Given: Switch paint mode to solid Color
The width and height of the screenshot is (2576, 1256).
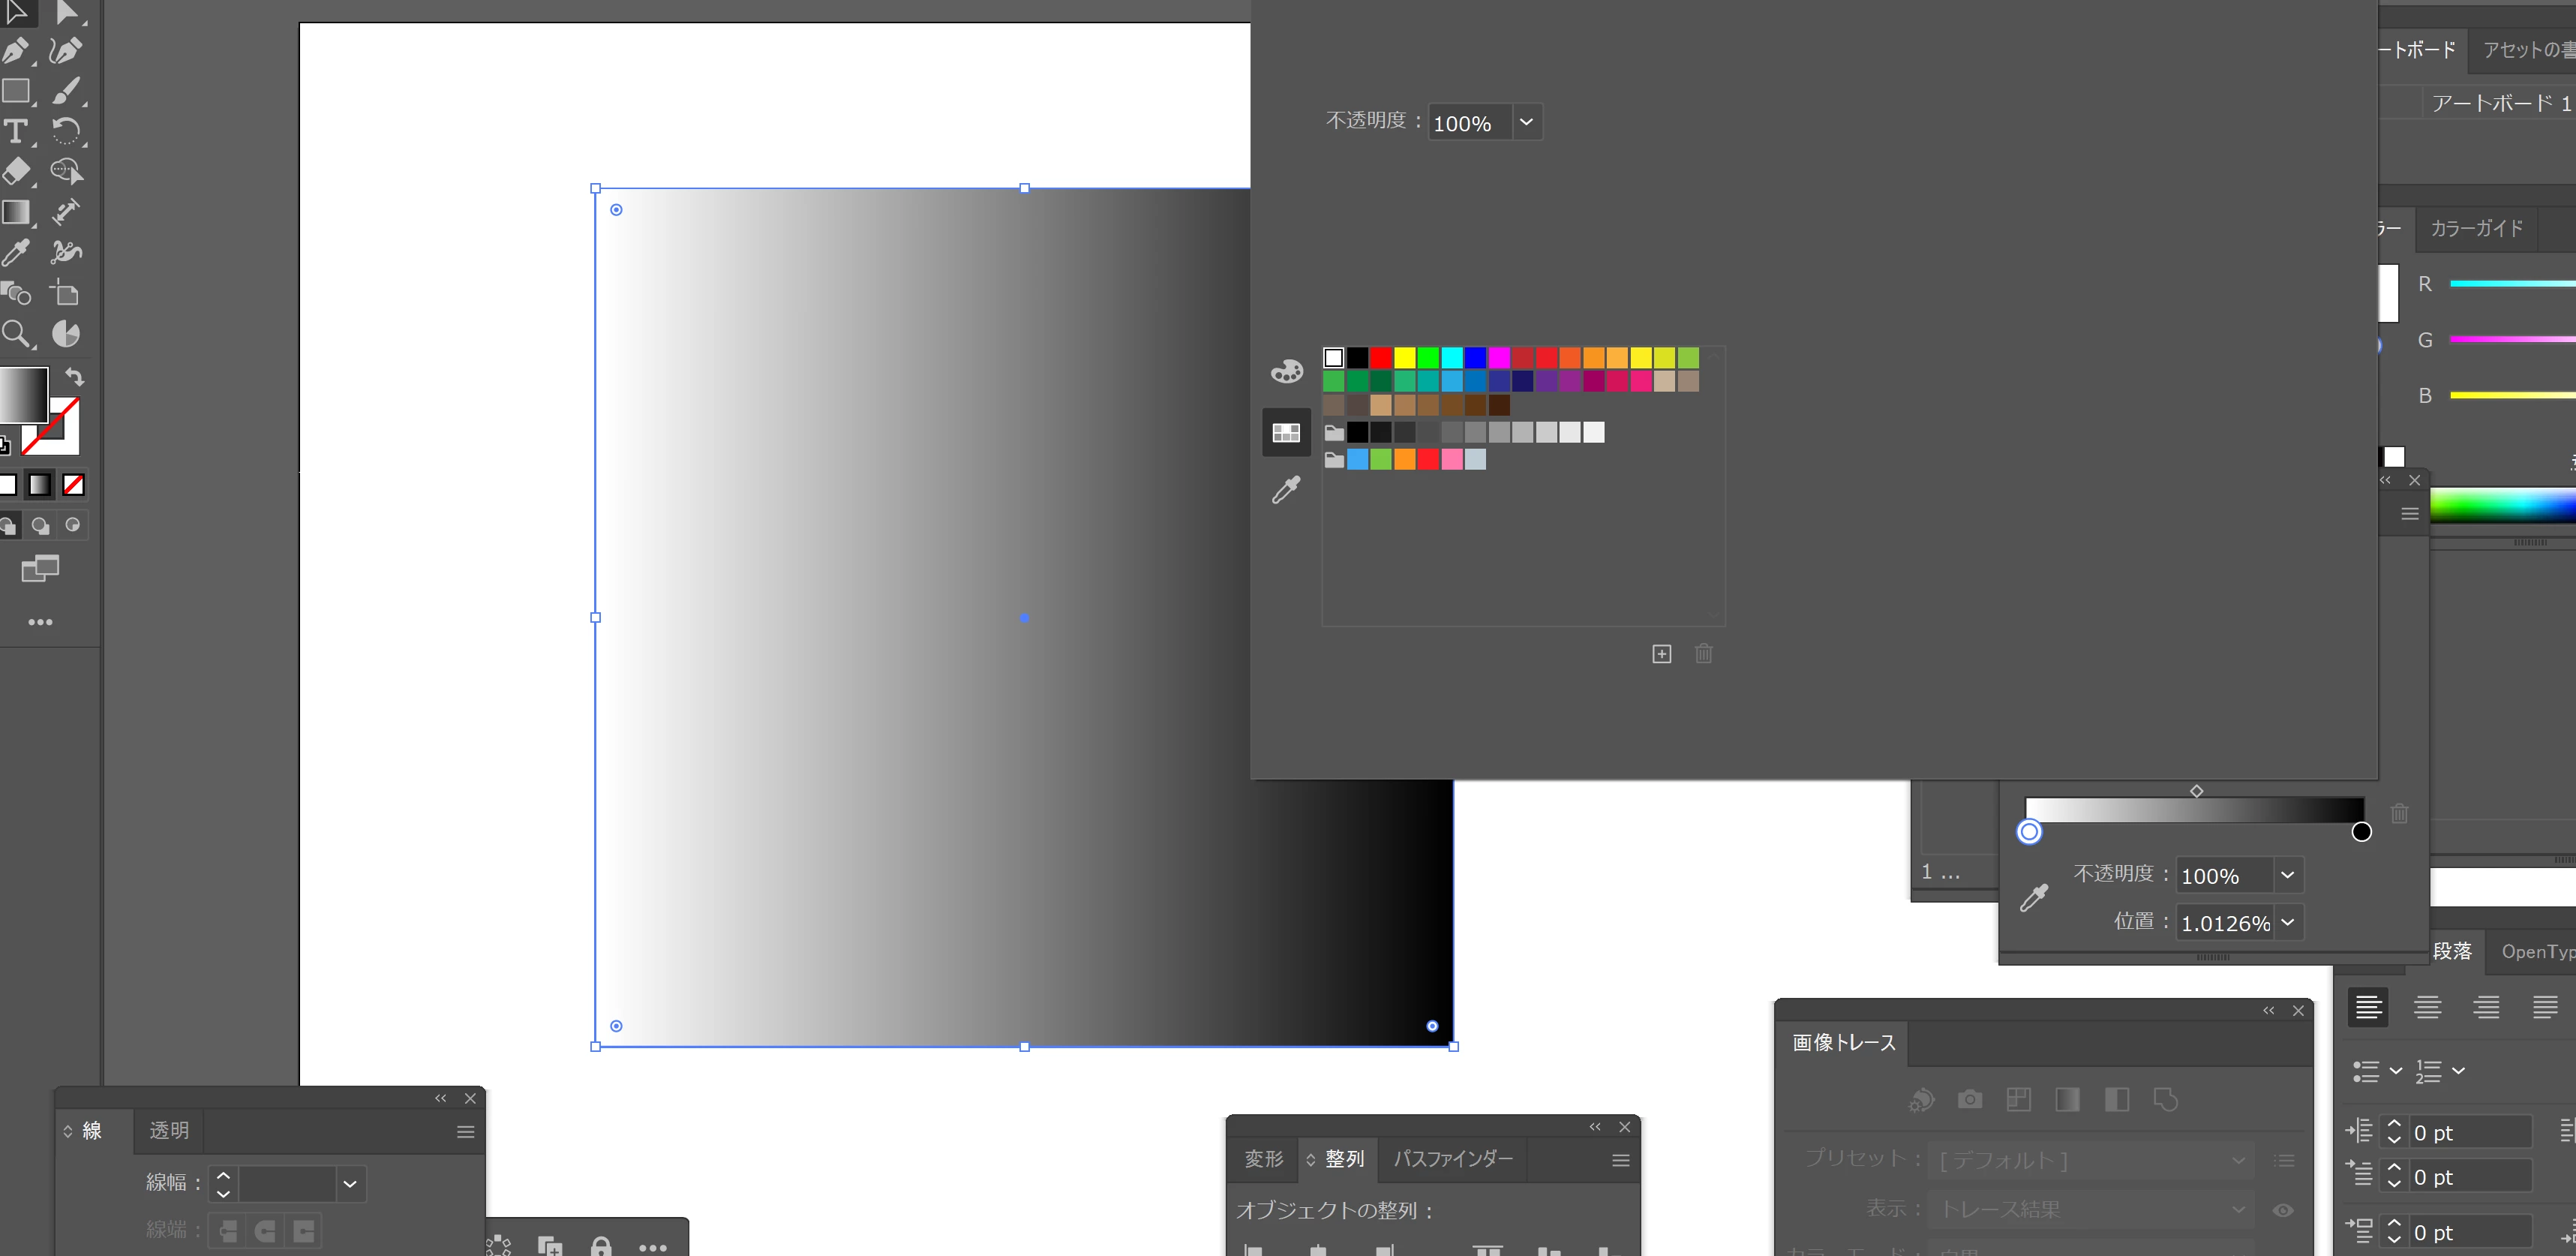Looking at the screenshot, I should pos(8,485).
